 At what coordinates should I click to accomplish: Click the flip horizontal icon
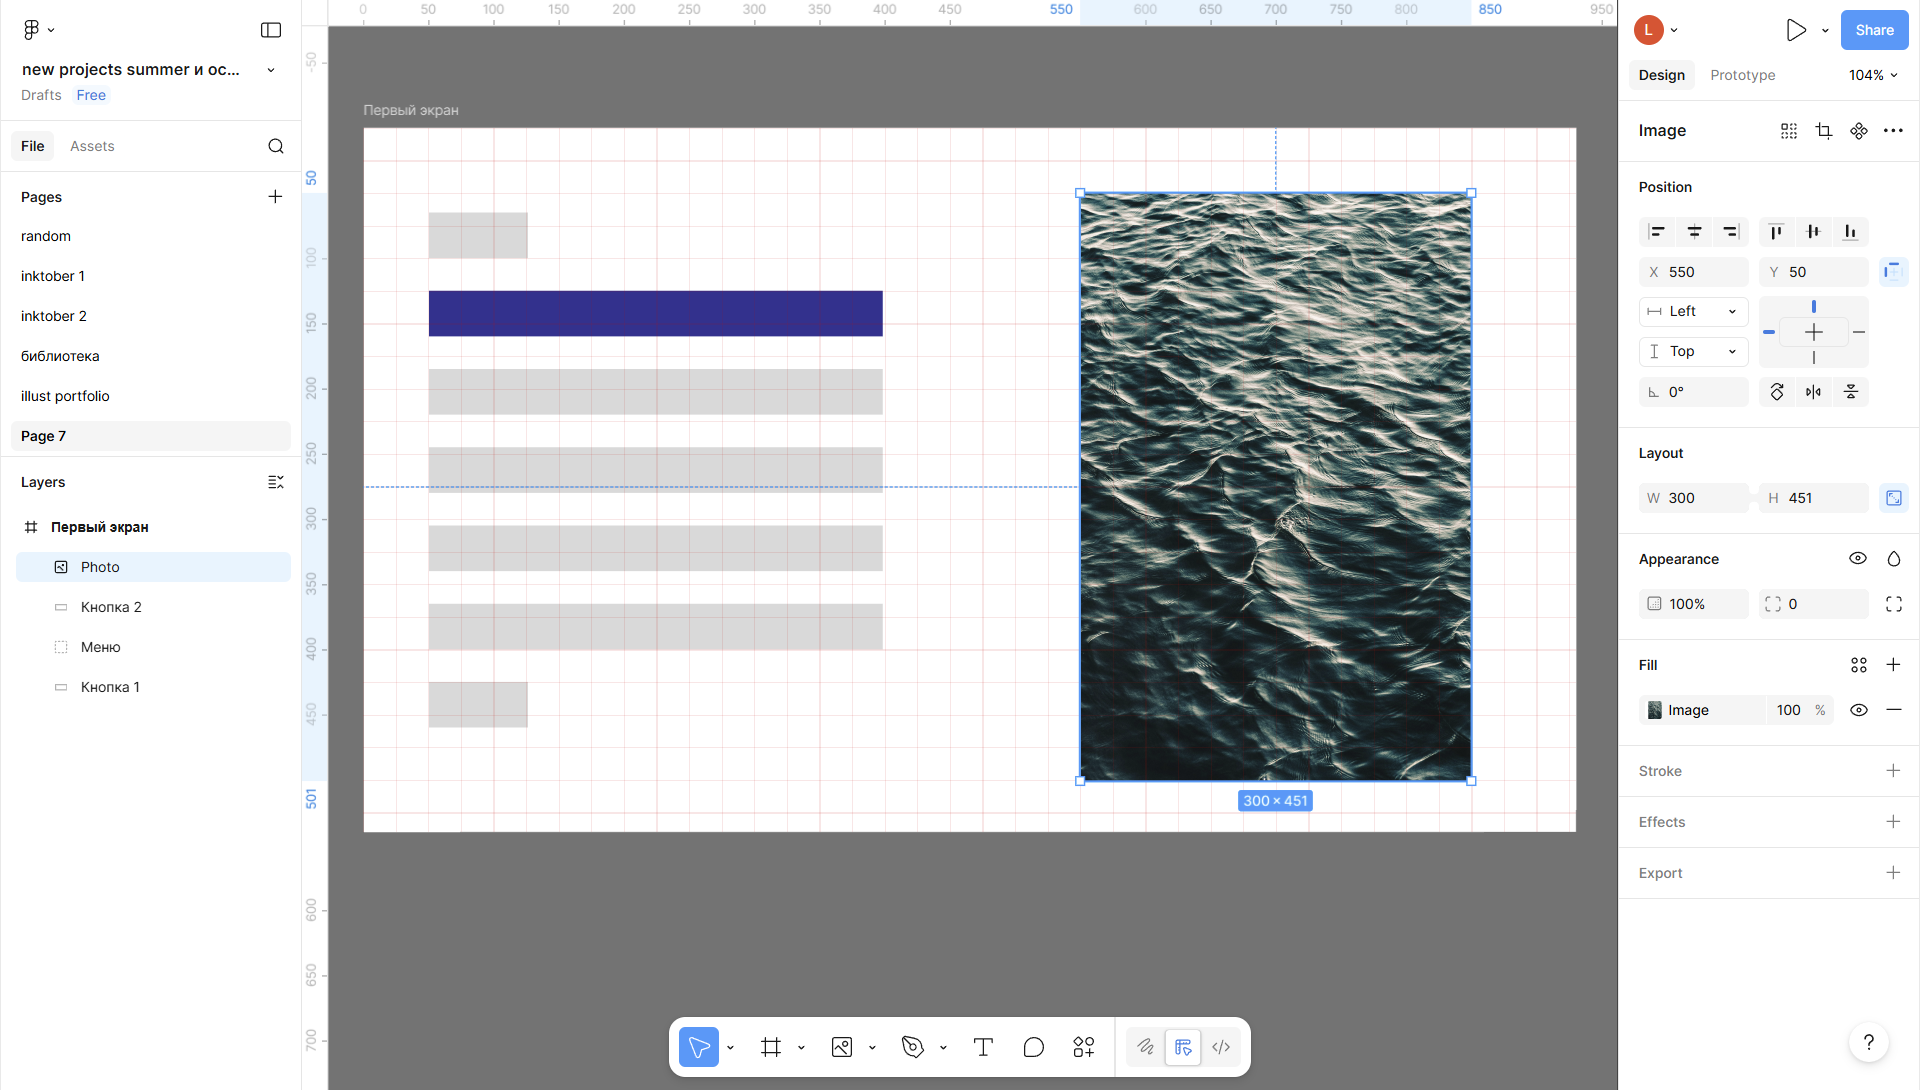click(1813, 392)
